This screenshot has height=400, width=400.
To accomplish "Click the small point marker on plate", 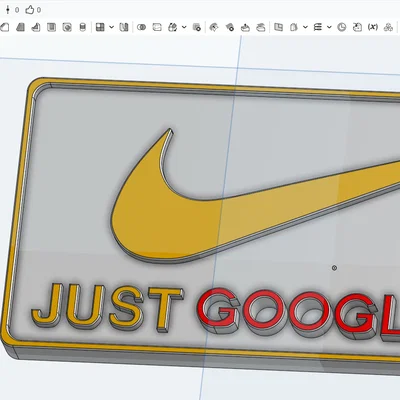I will click(334, 268).
